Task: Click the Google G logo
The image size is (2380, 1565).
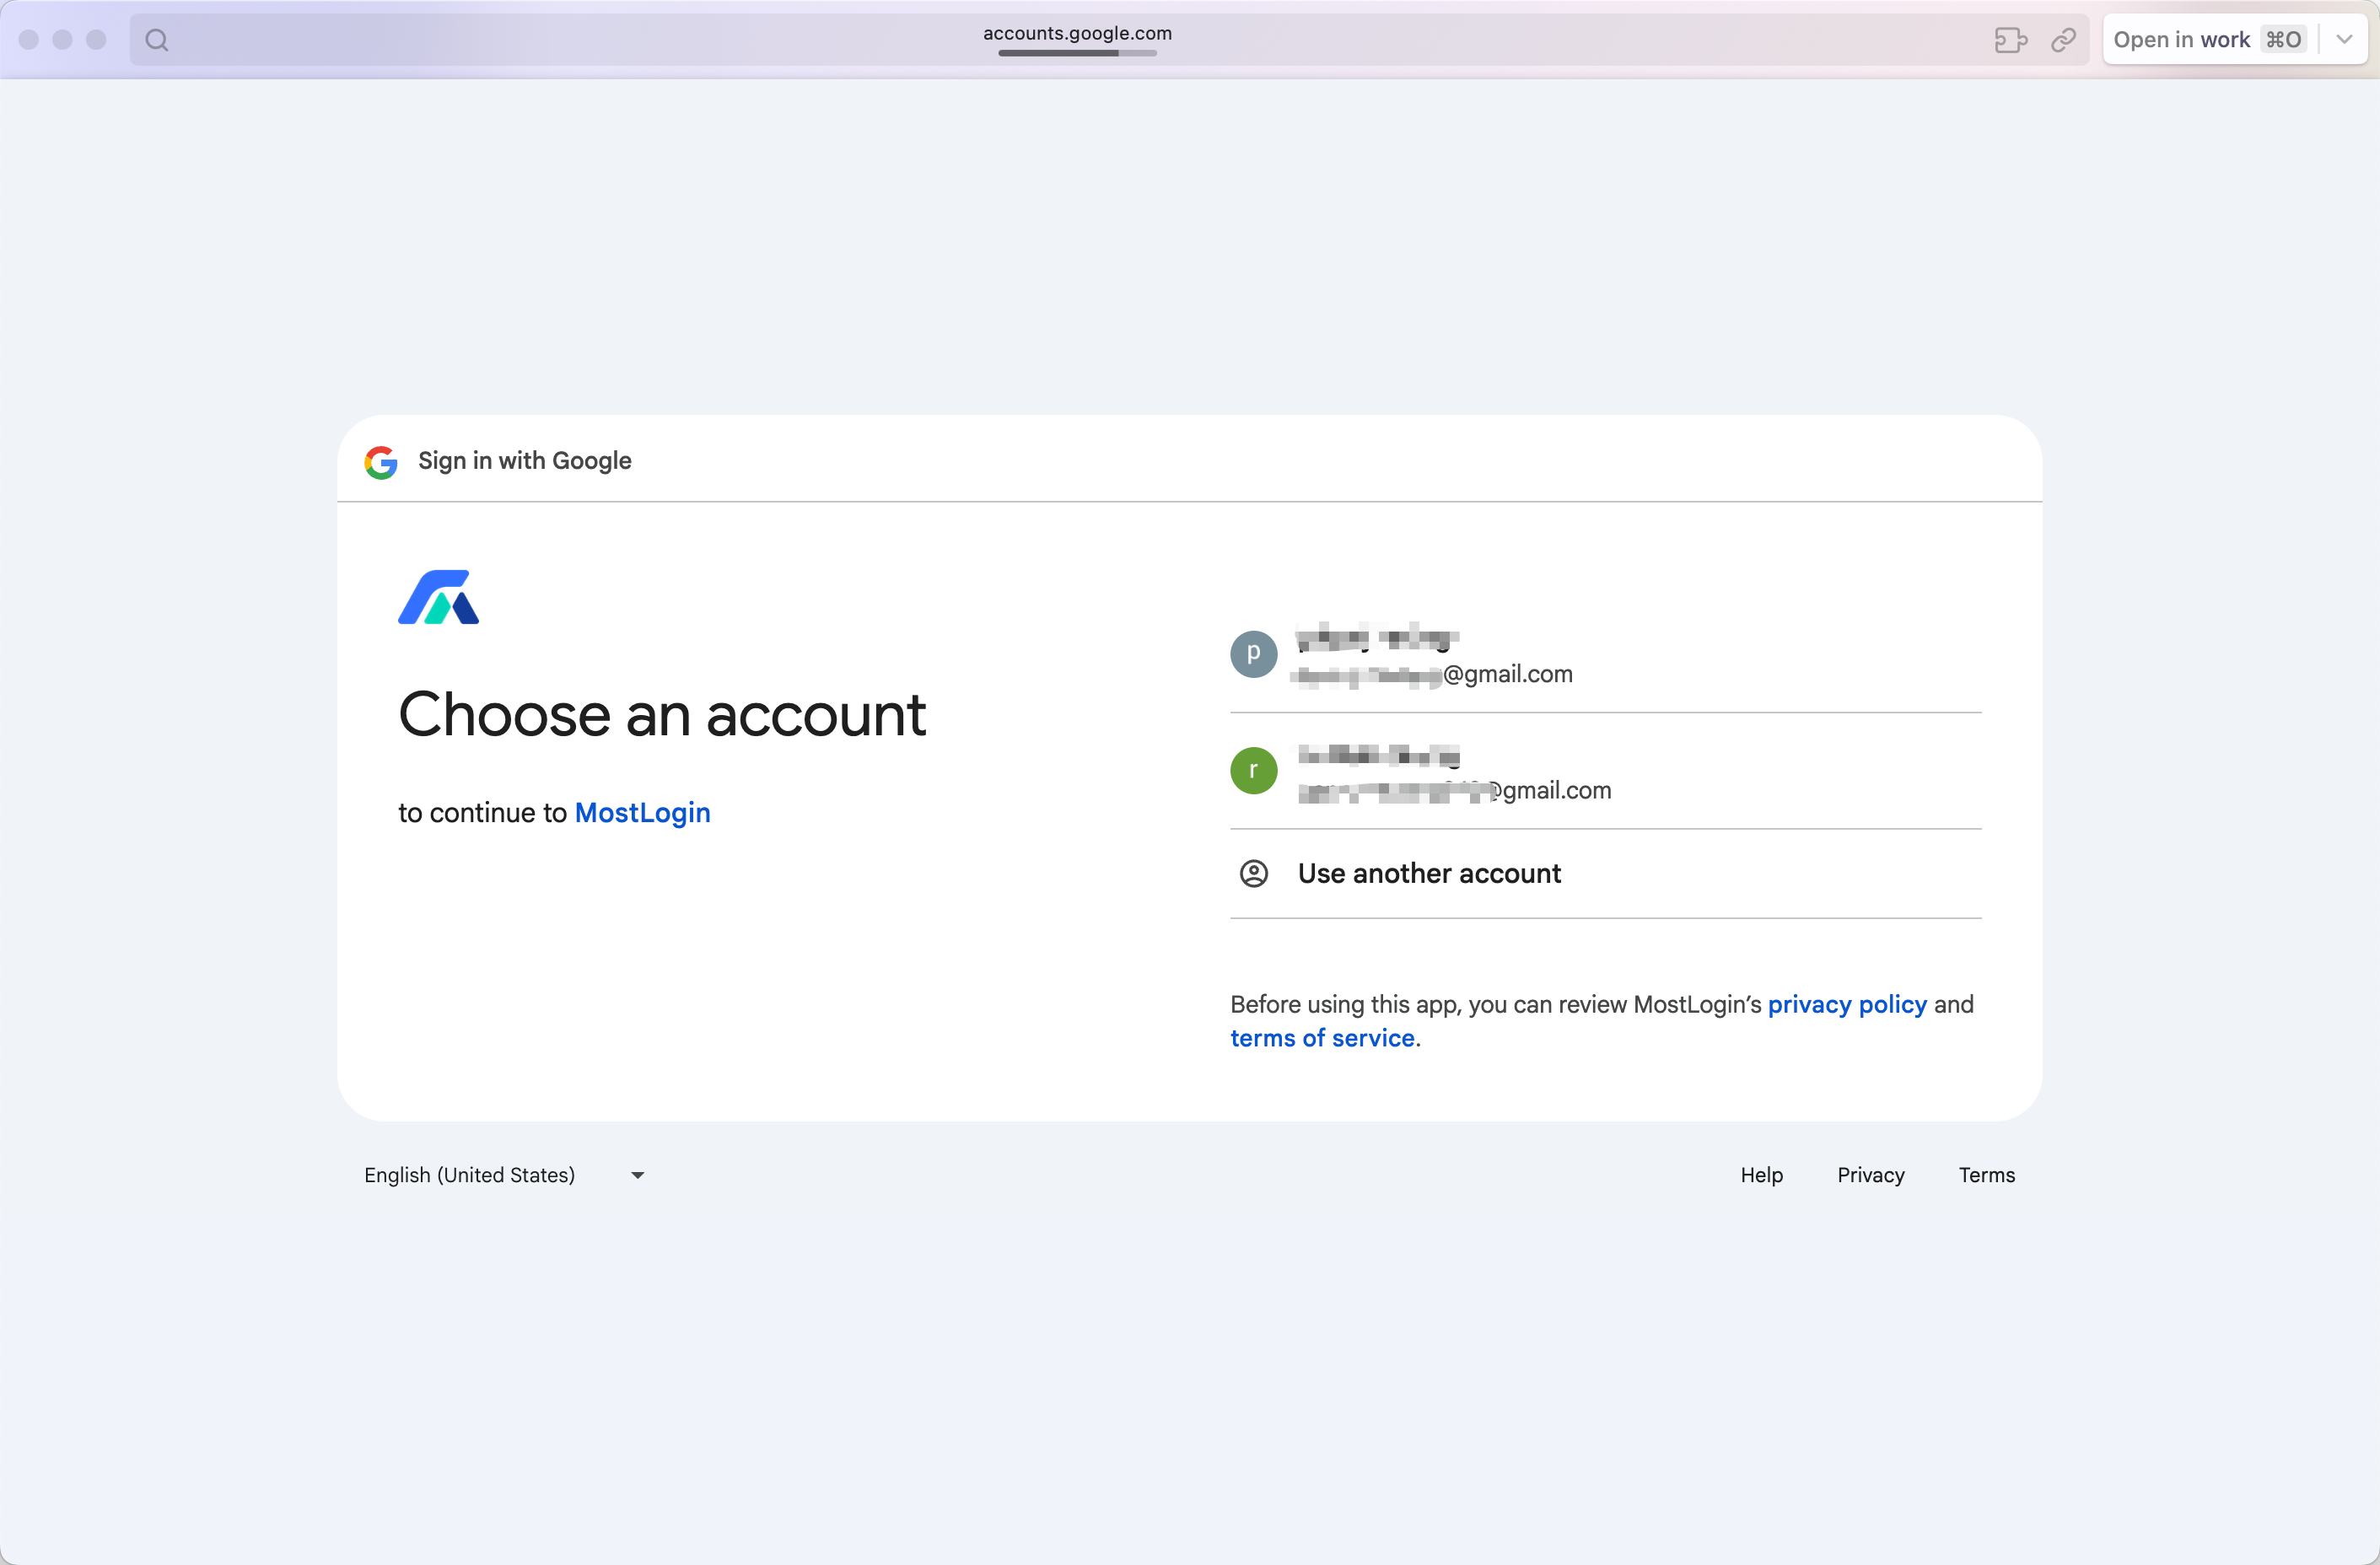Action: point(381,462)
